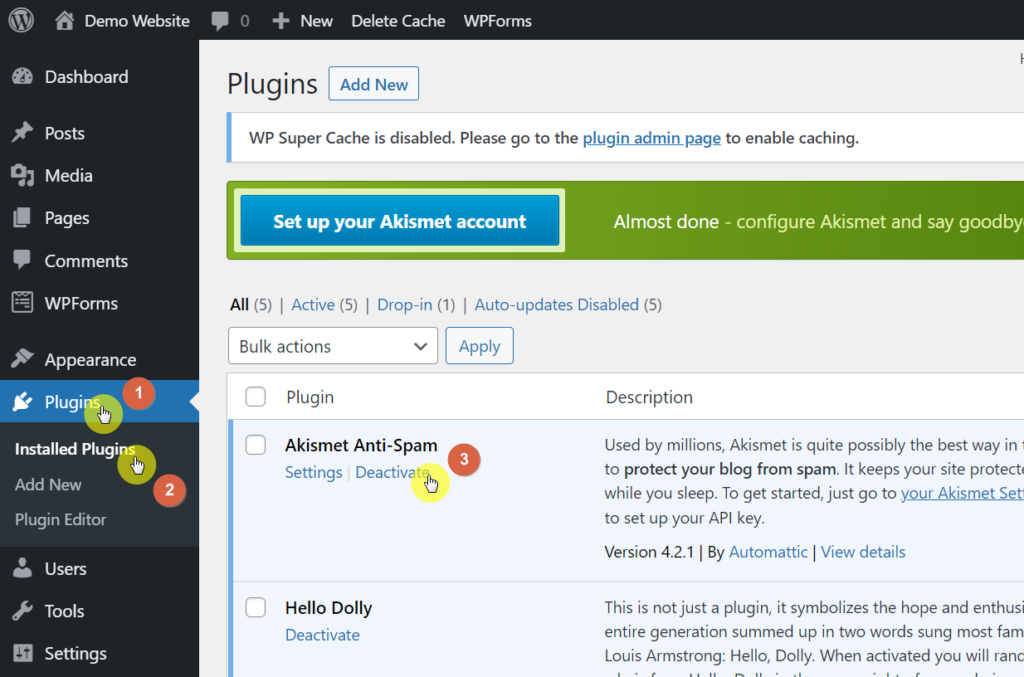The image size is (1024, 677).
Task: Filter plugins by Active
Action: [313, 305]
